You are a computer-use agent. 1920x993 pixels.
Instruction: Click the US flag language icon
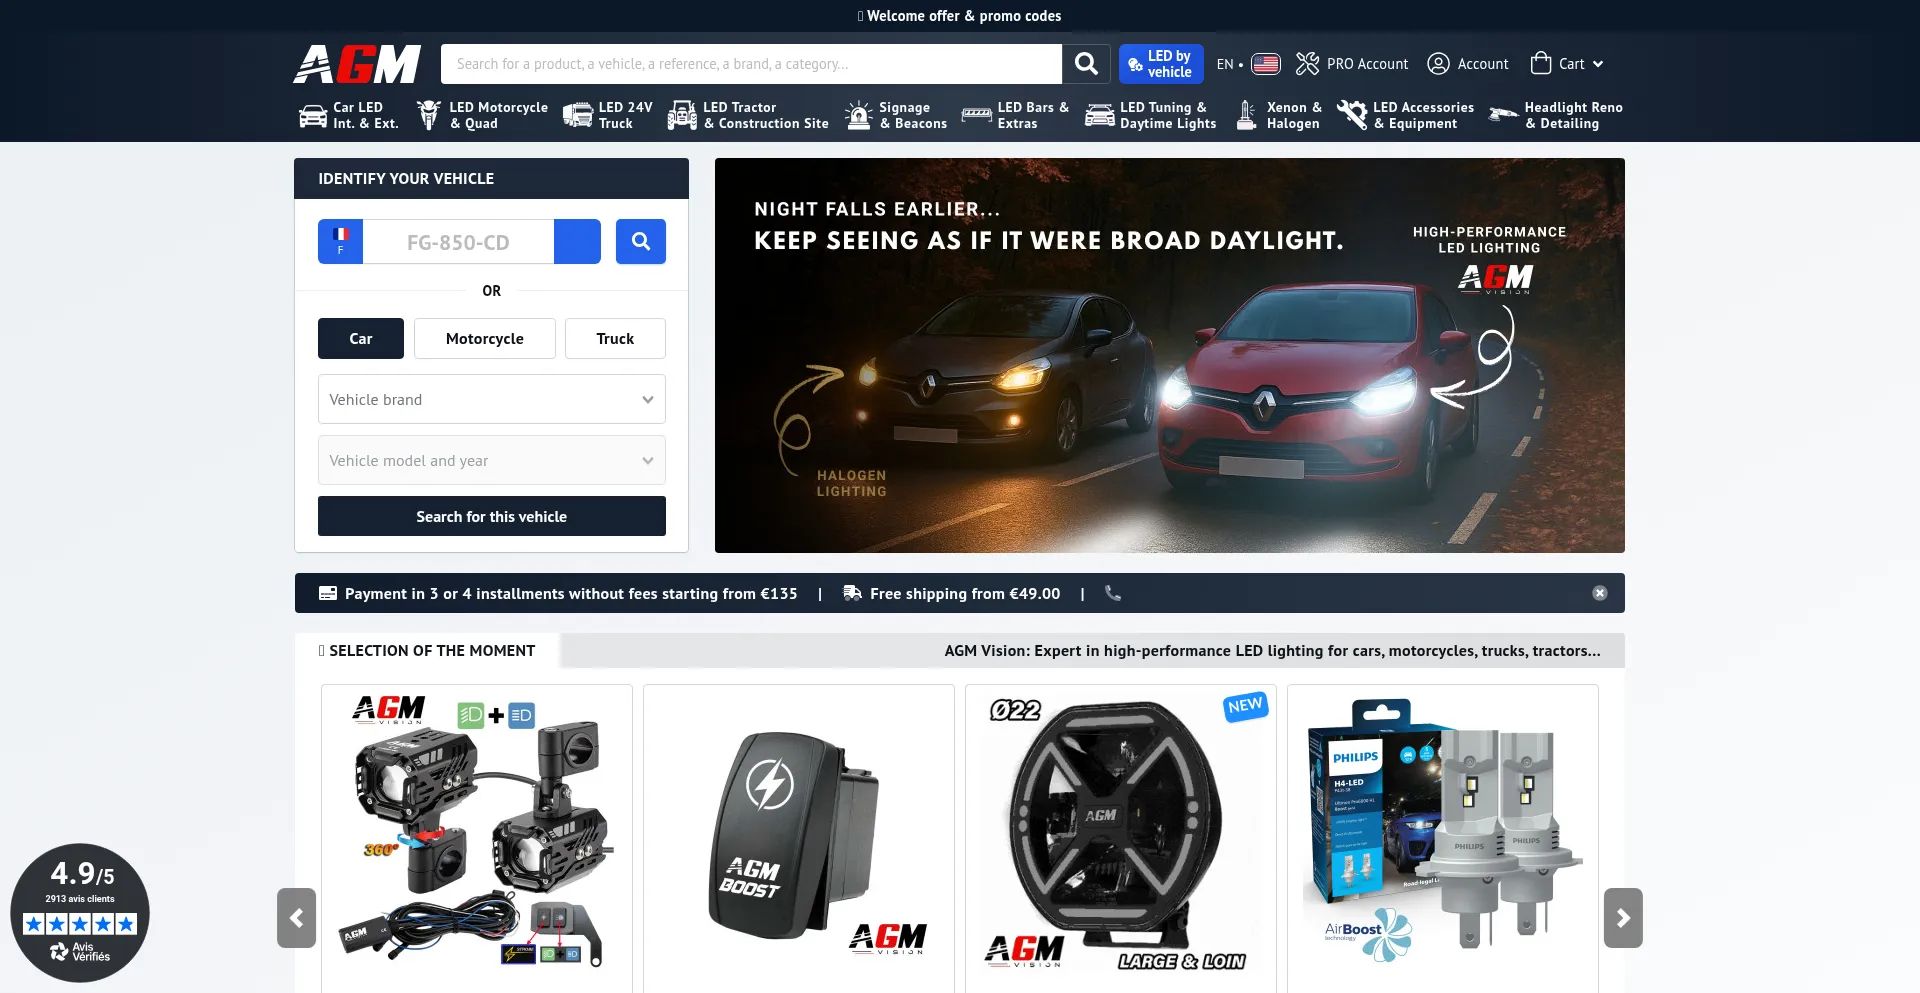1265,64
